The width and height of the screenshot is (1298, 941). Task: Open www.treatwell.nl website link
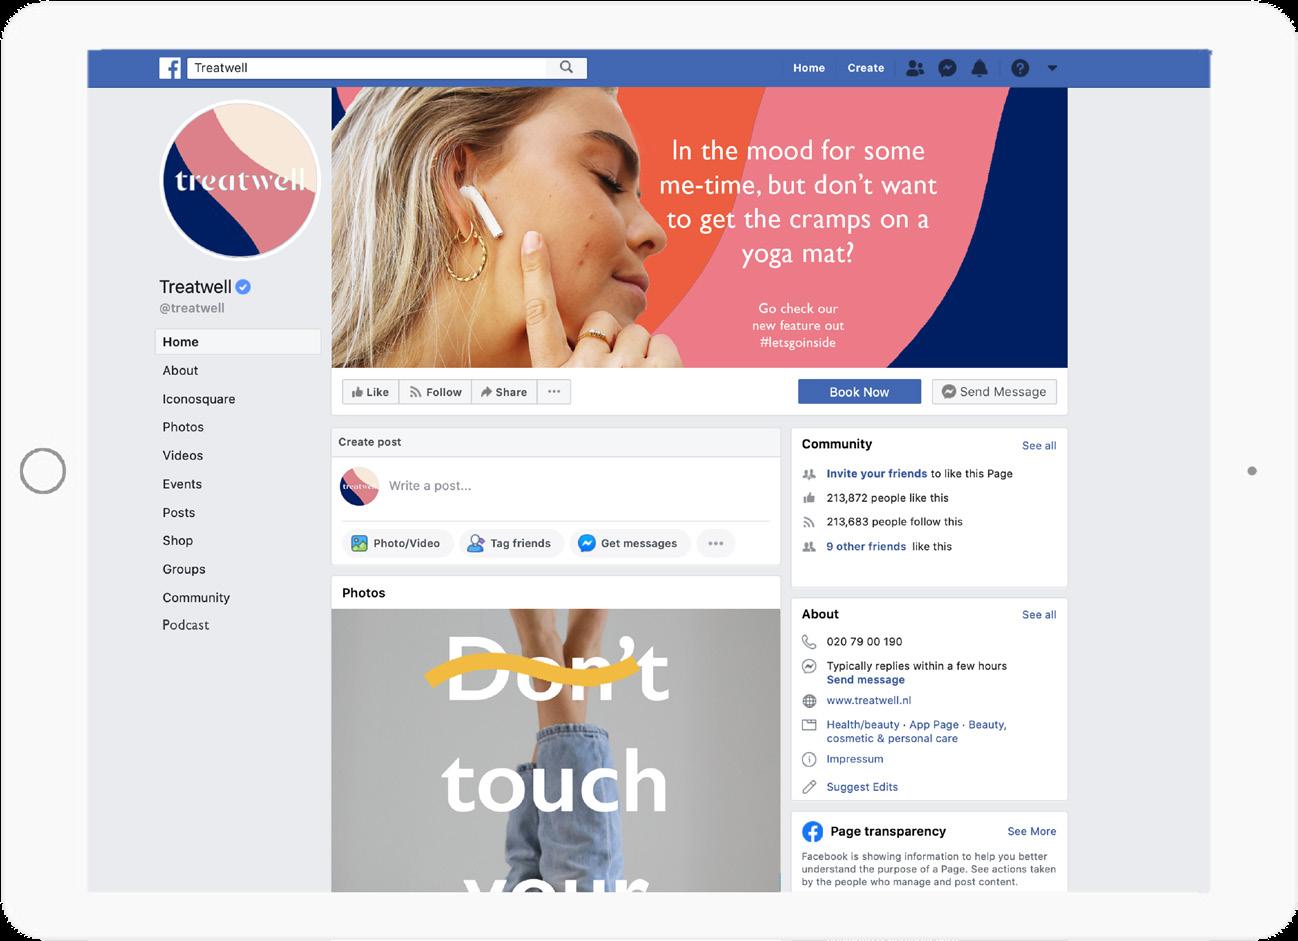click(x=869, y=701)
